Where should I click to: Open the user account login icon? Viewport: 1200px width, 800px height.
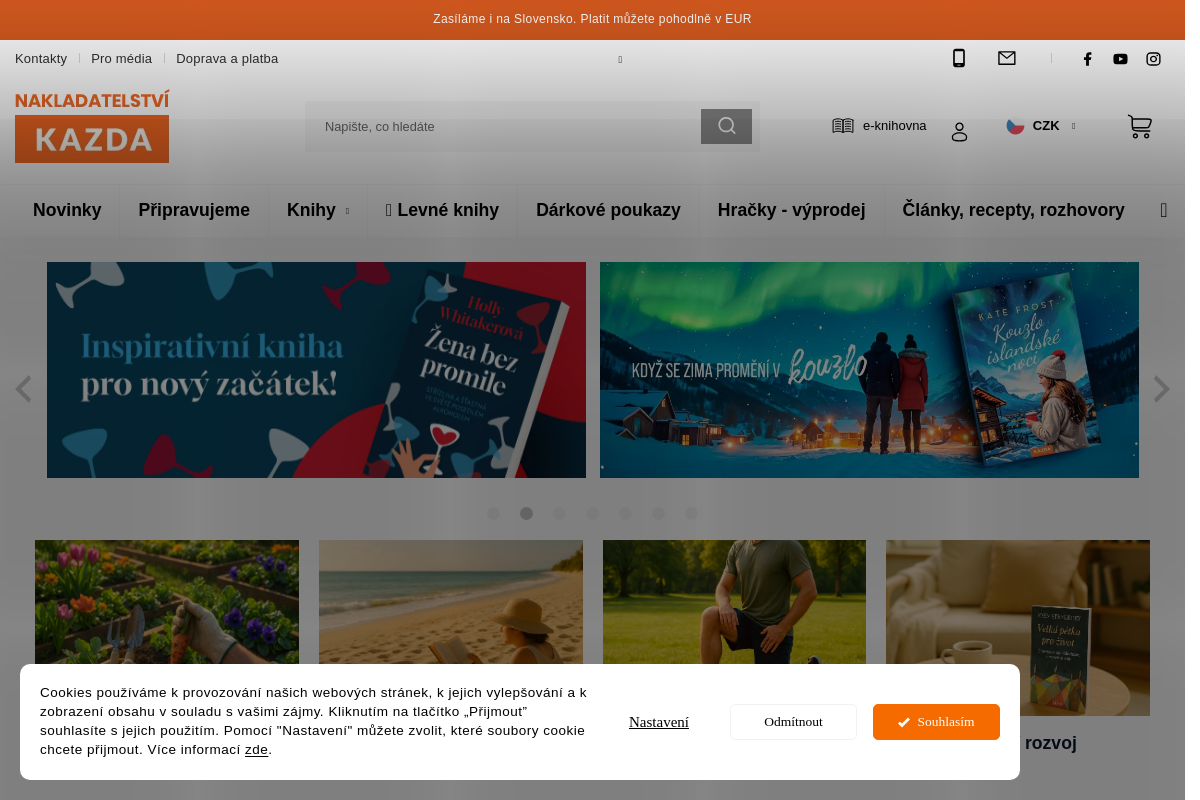[x=959, y=132]
